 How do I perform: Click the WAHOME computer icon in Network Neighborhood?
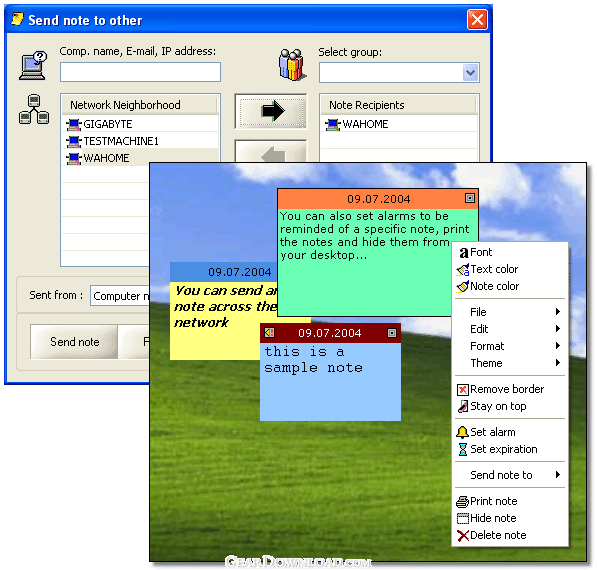point(74,158)
